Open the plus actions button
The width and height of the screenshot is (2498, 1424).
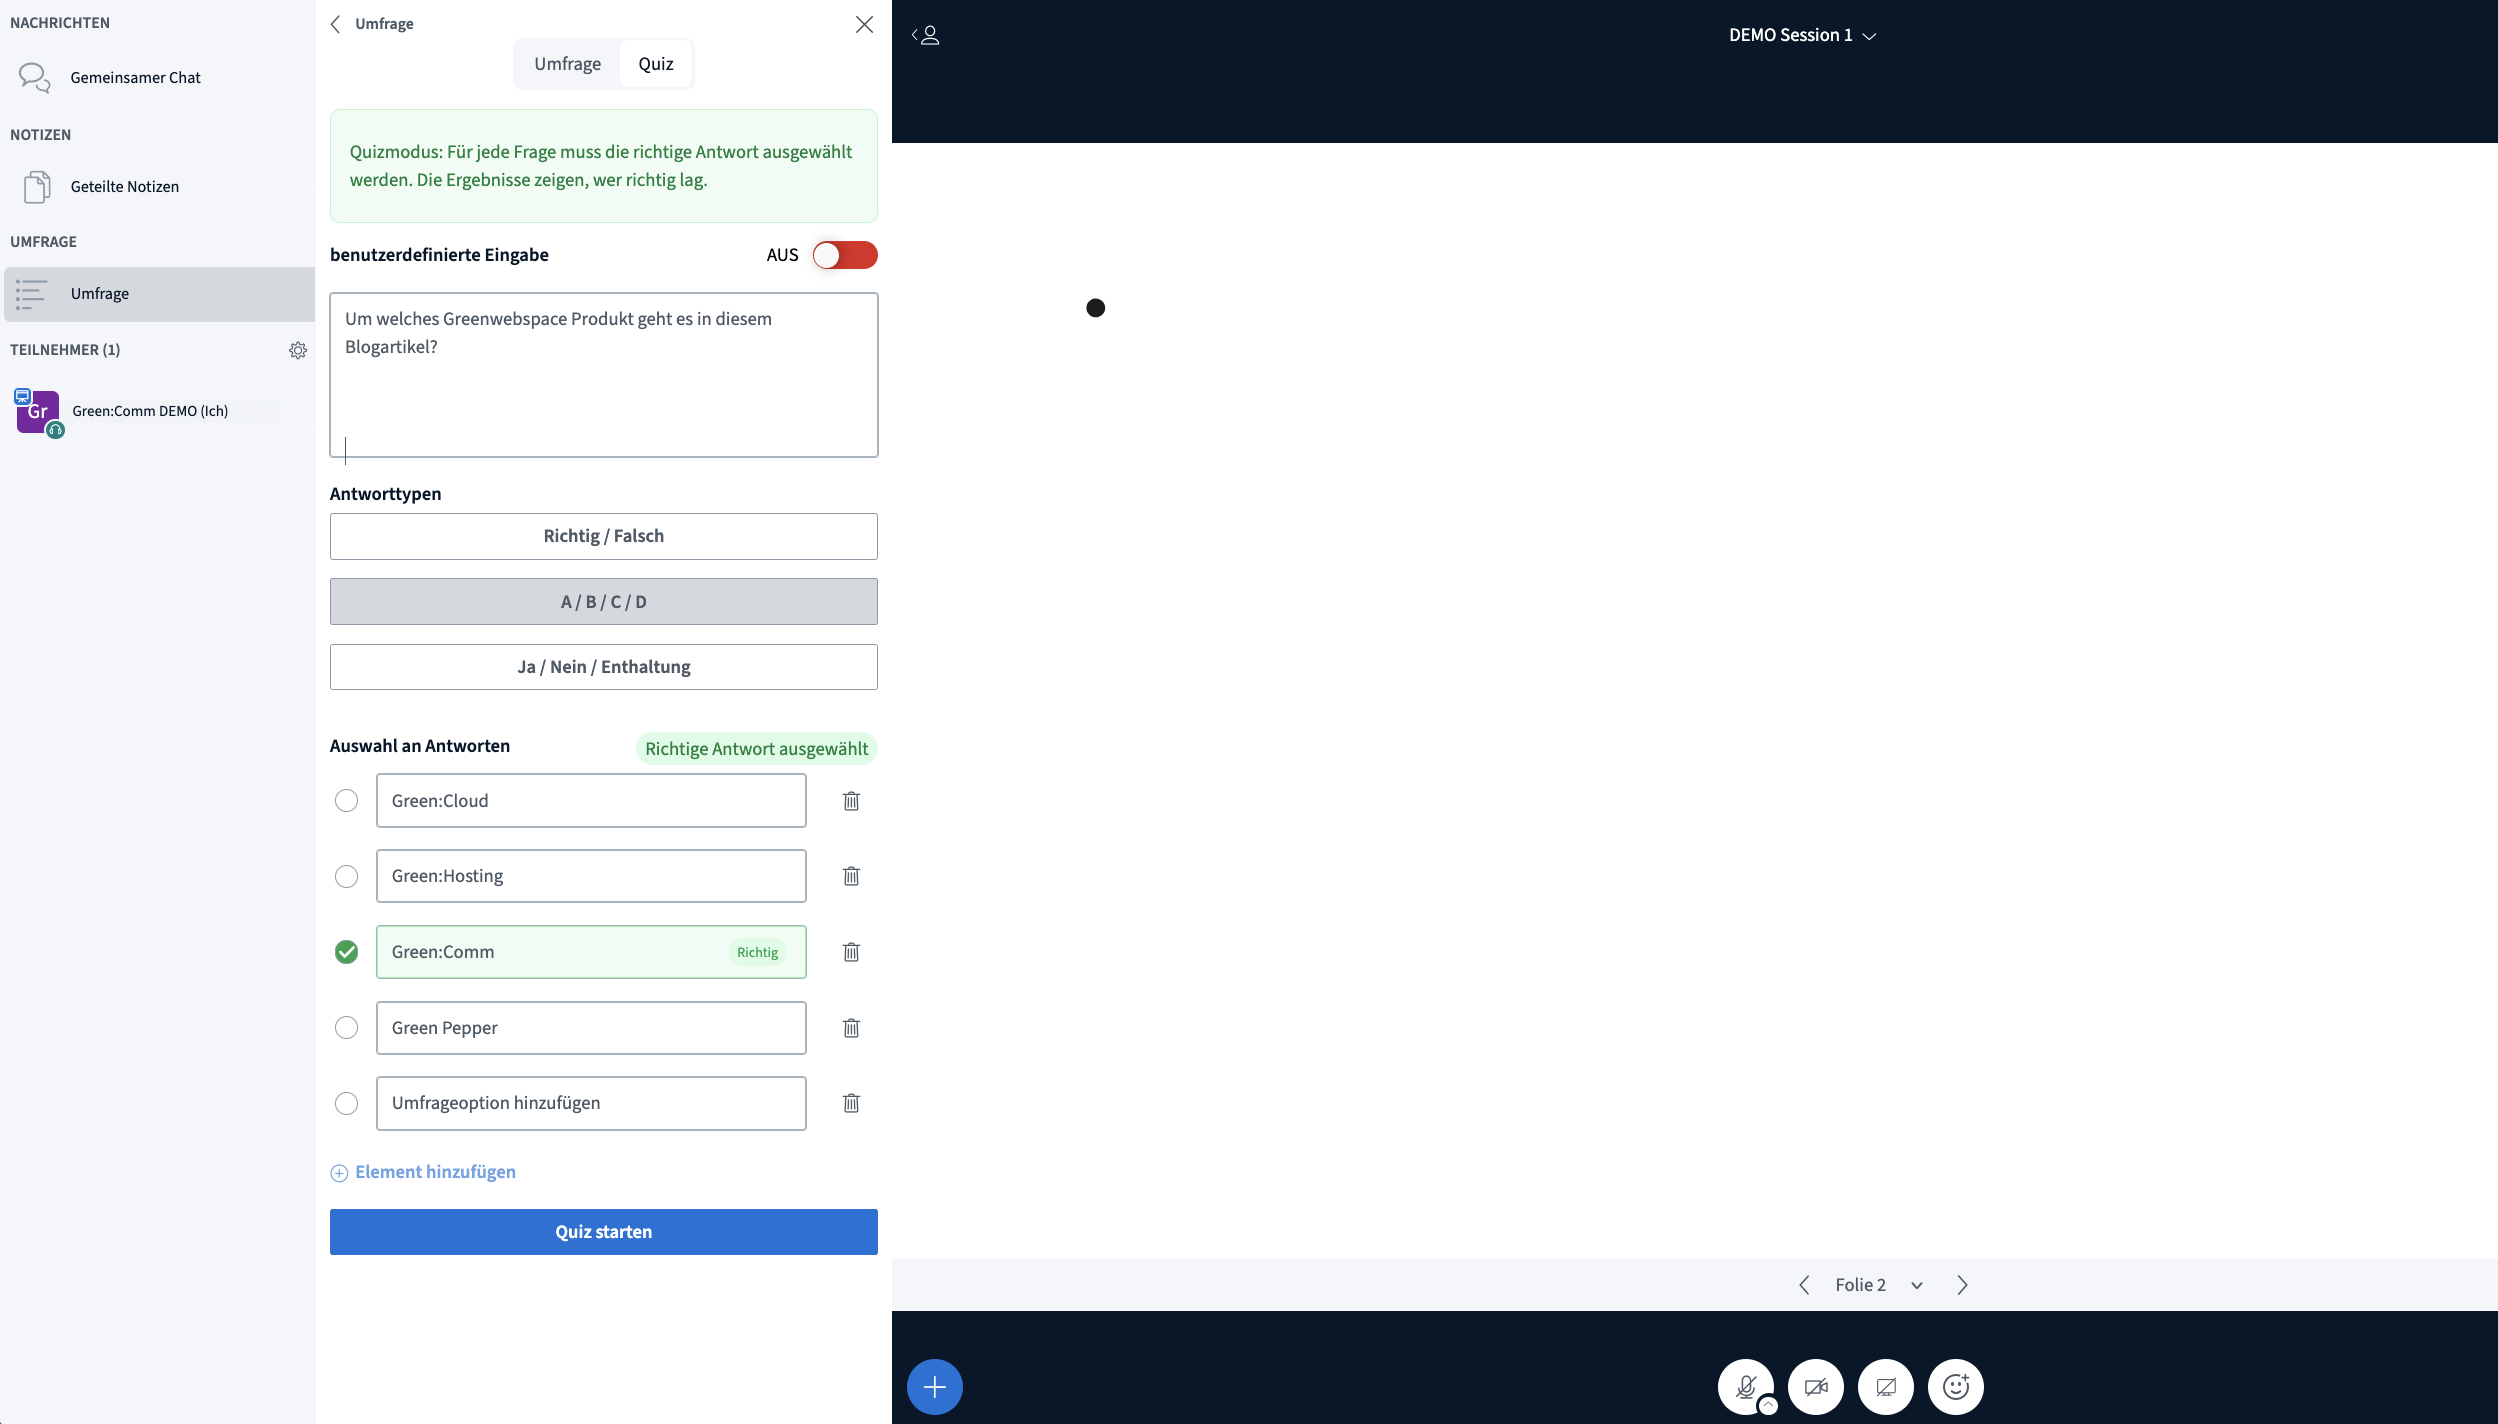click(x=934, y=1386)
